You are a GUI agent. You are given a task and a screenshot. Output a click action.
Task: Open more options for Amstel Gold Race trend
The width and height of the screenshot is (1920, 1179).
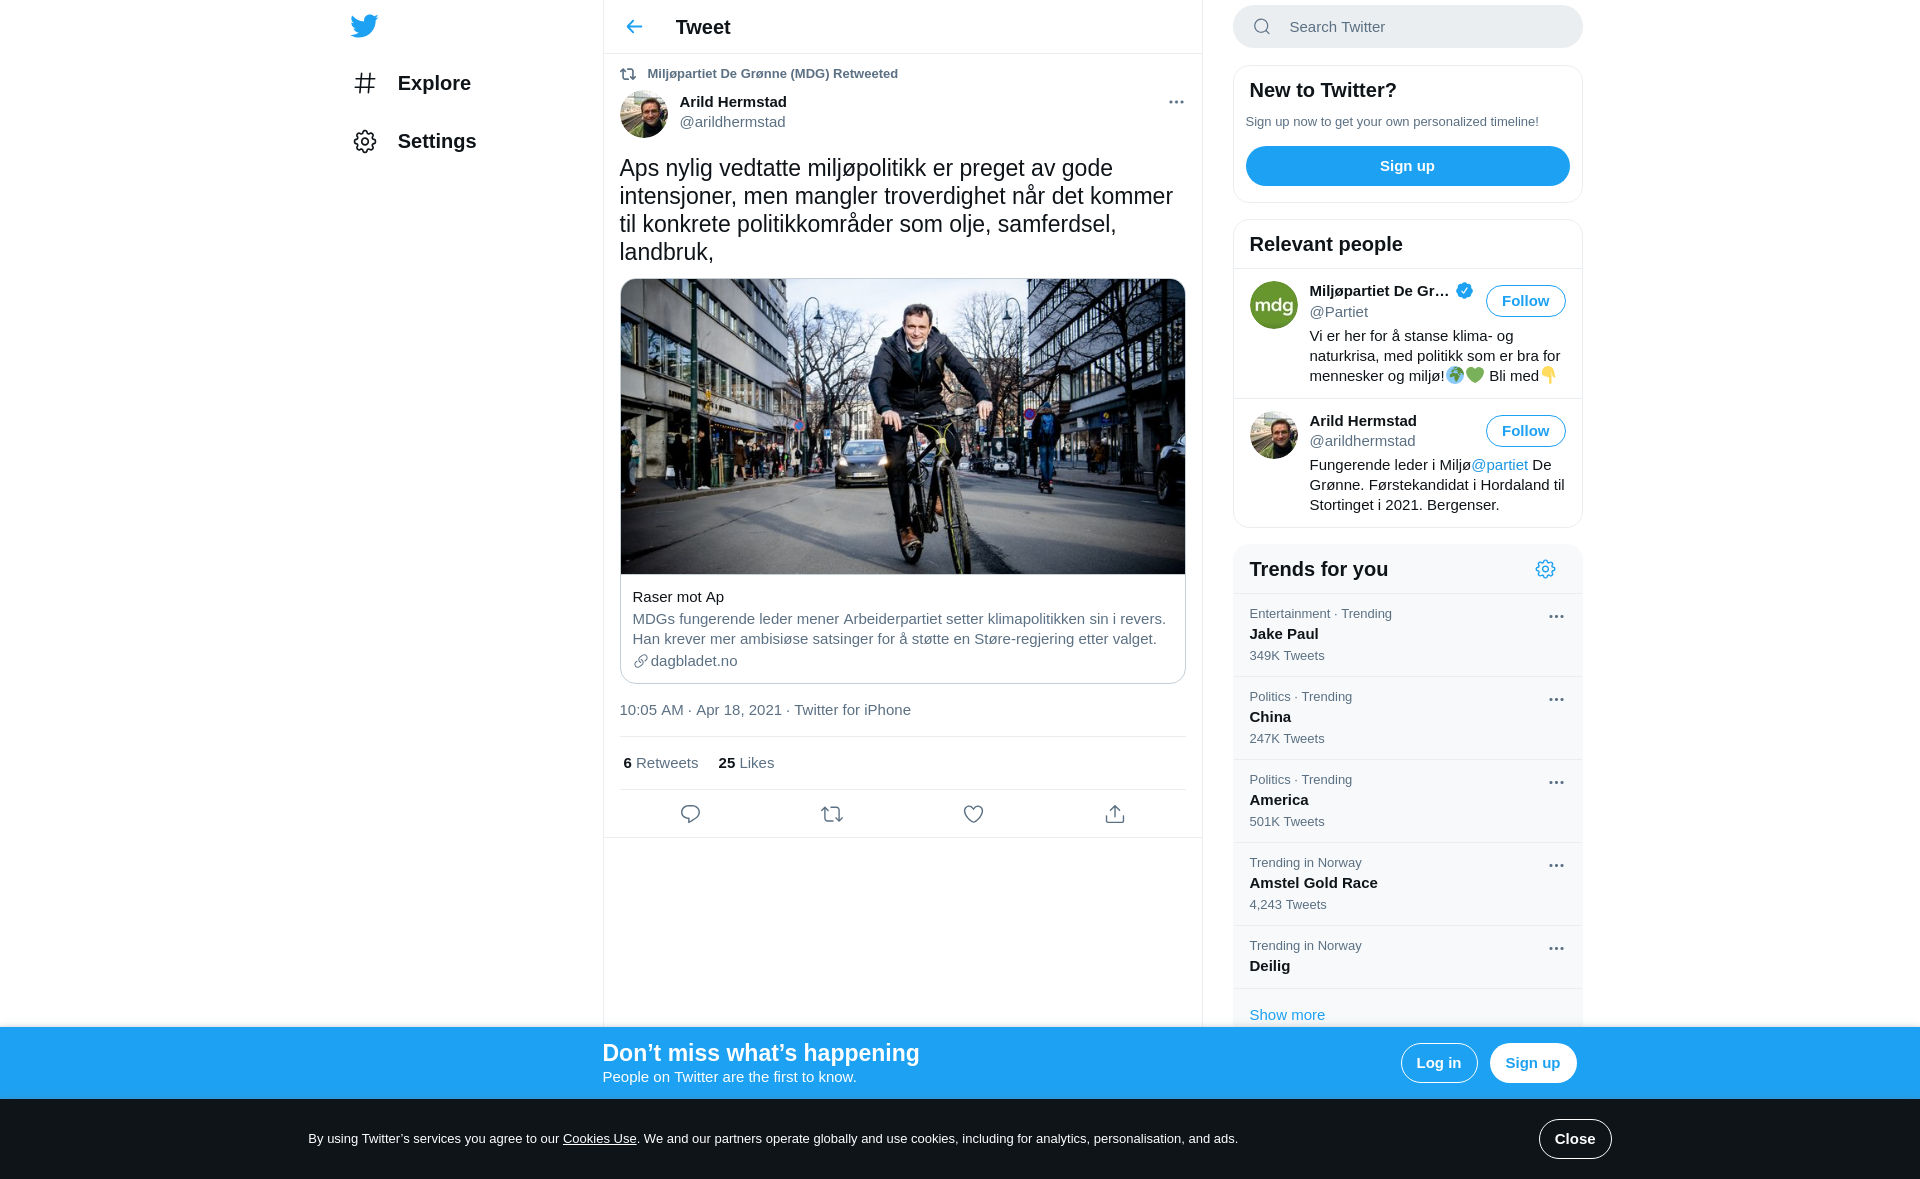(x=1556, y=866)
